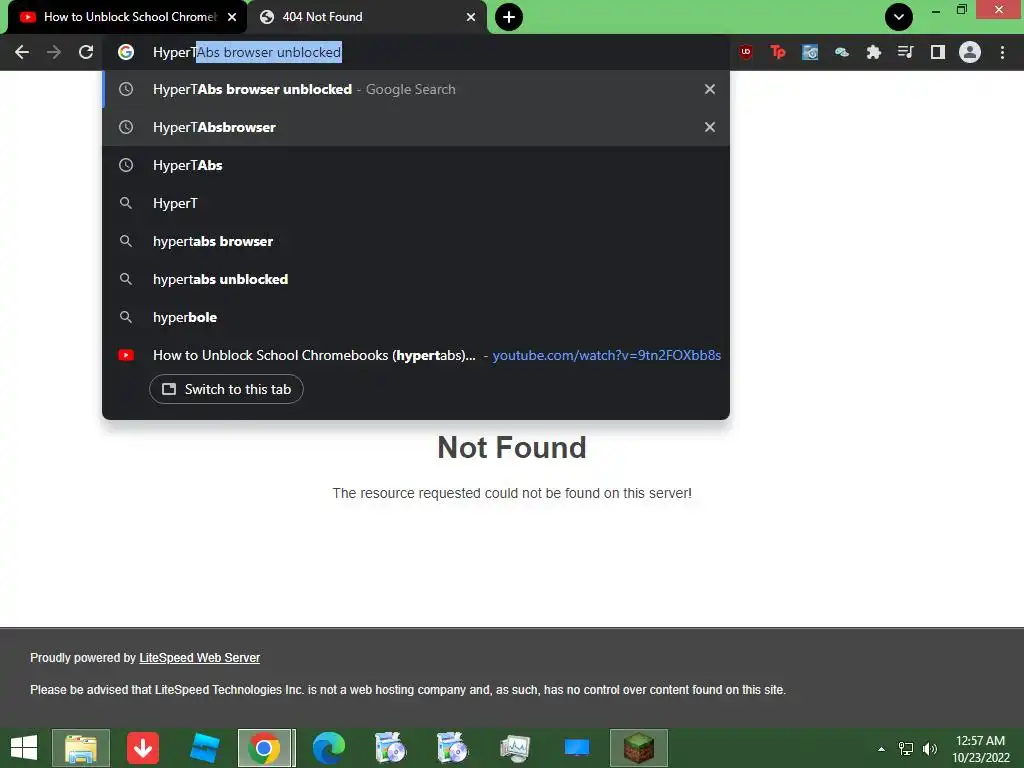The width and height of the screenshot is (1024, 768).
Task: Click the forward navigation arrow
Action: coord(54,52)
